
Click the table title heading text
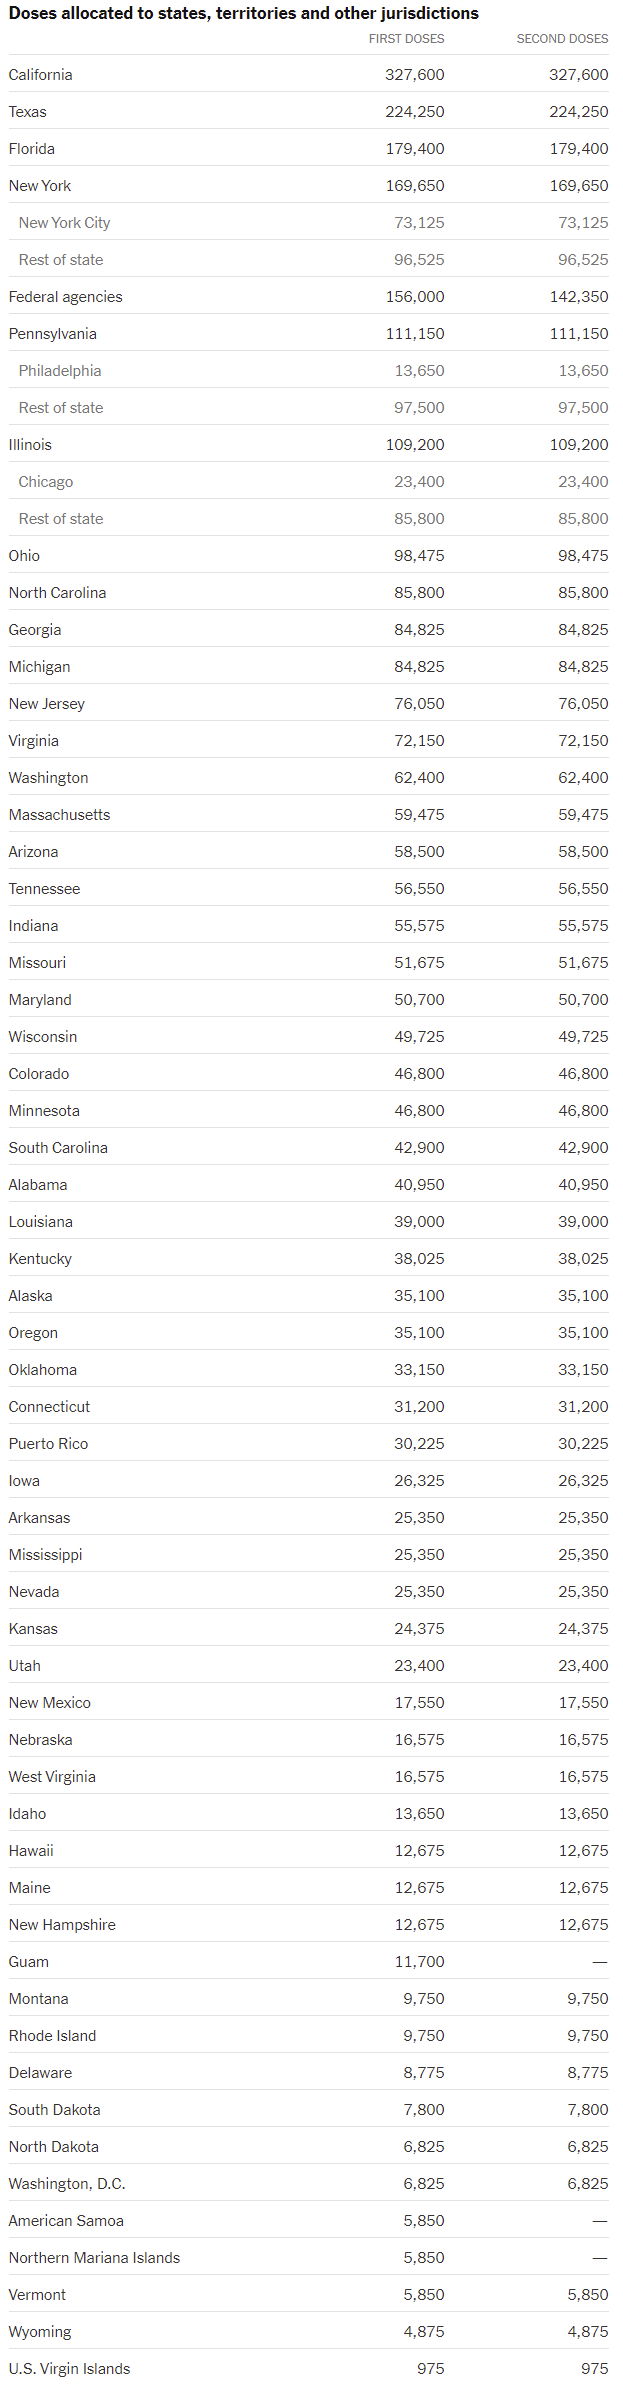243,13
